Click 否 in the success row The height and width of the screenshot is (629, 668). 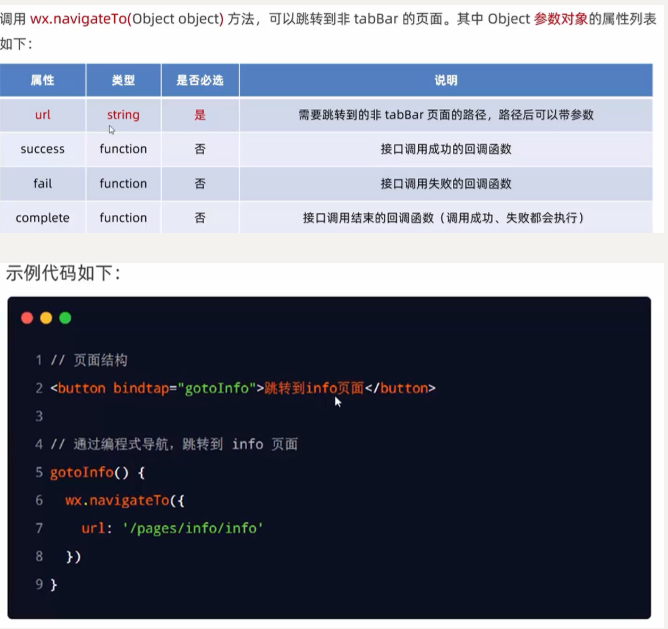click(200, 149)
